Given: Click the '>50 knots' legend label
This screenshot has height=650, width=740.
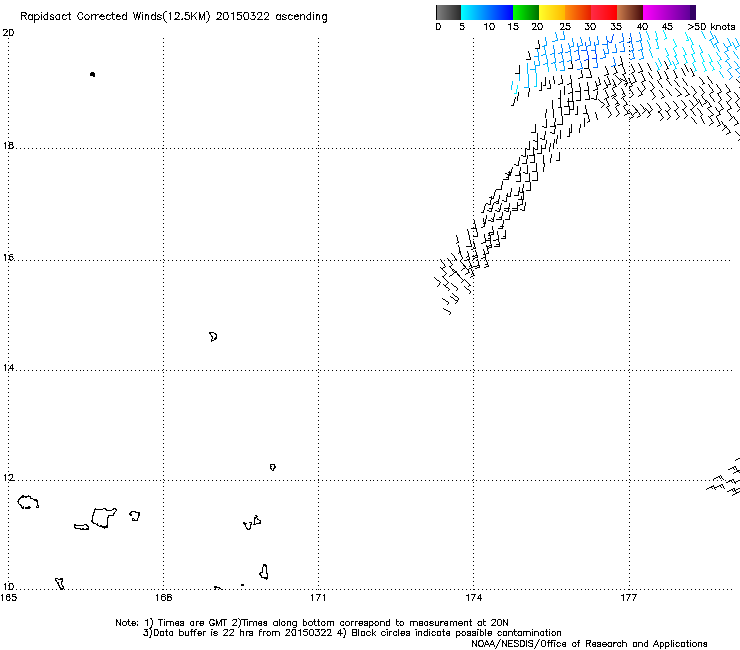Looking at the screenshot, I should [x=711, y=27].
